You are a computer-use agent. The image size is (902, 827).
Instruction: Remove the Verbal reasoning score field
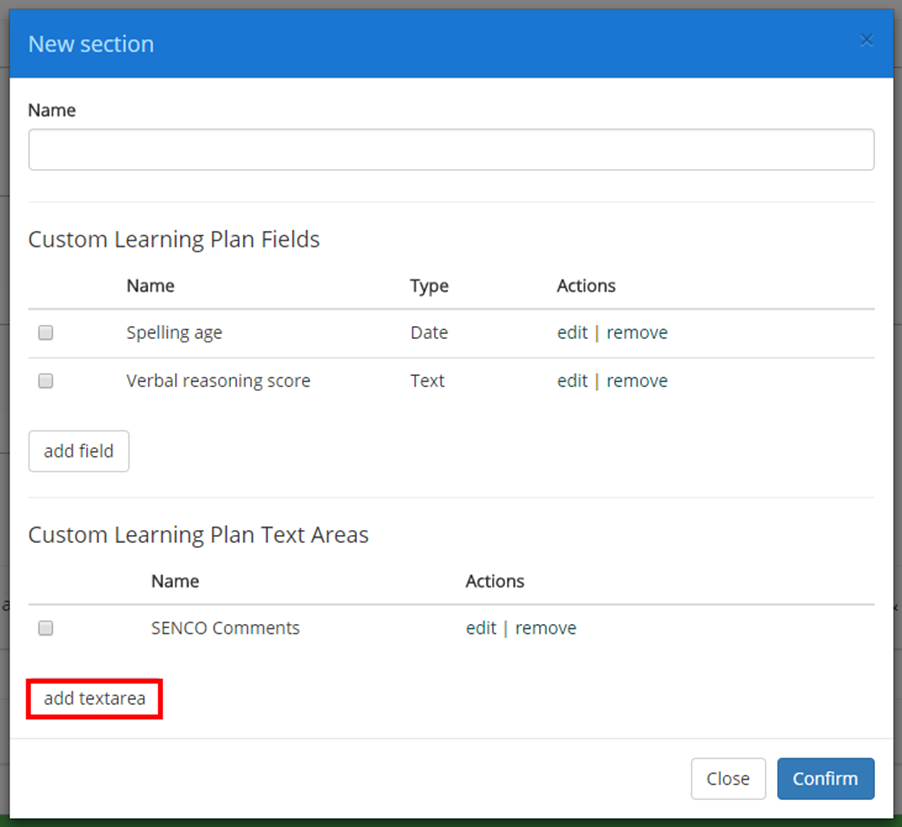pos(637,380)
